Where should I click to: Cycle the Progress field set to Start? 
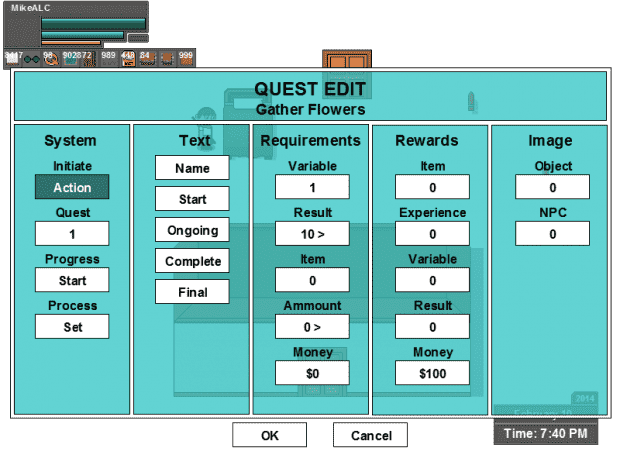point(72,279)
